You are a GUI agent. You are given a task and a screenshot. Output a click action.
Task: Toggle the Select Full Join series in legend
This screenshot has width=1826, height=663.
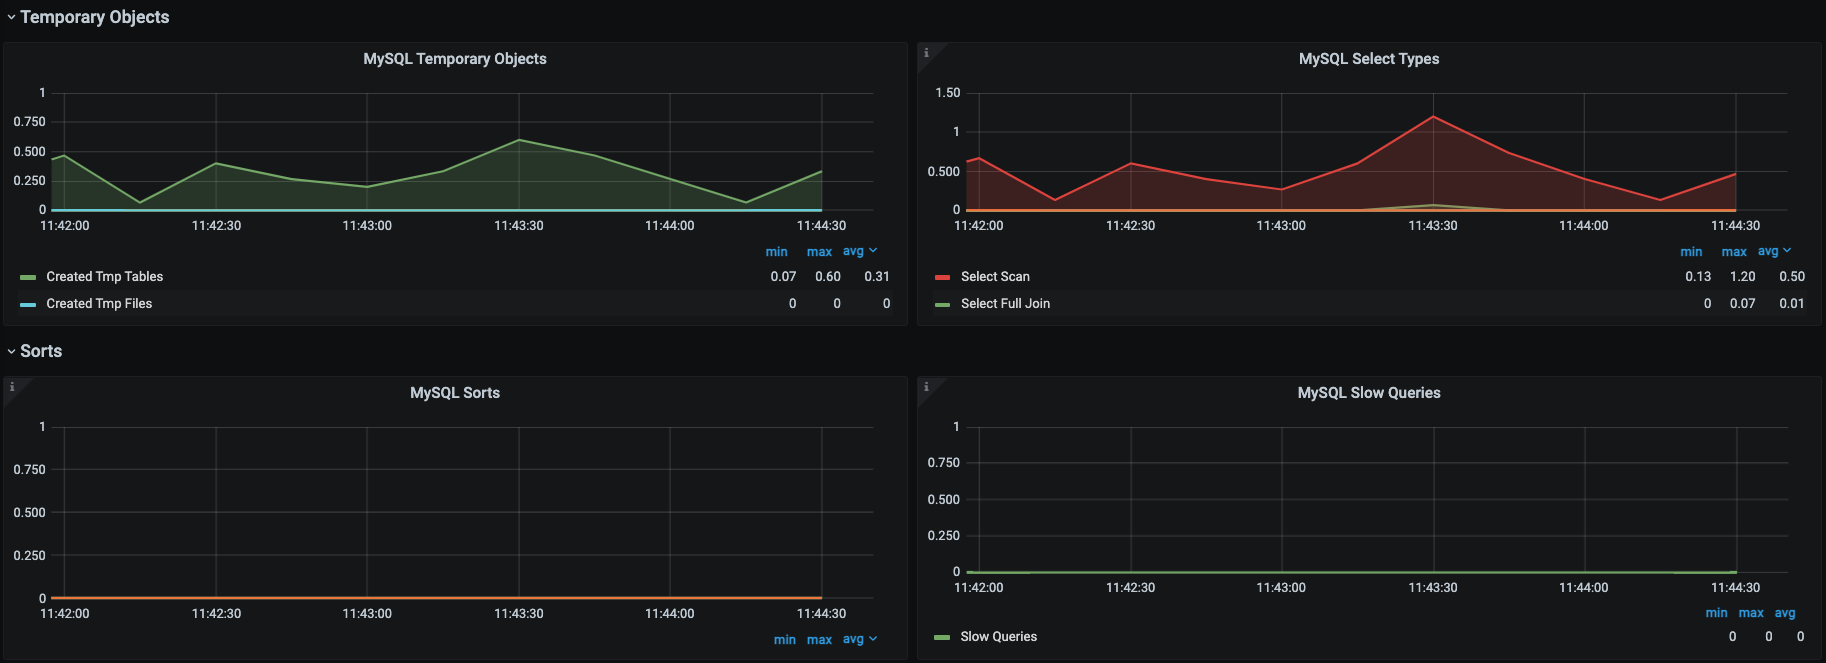click(1005, 304)
